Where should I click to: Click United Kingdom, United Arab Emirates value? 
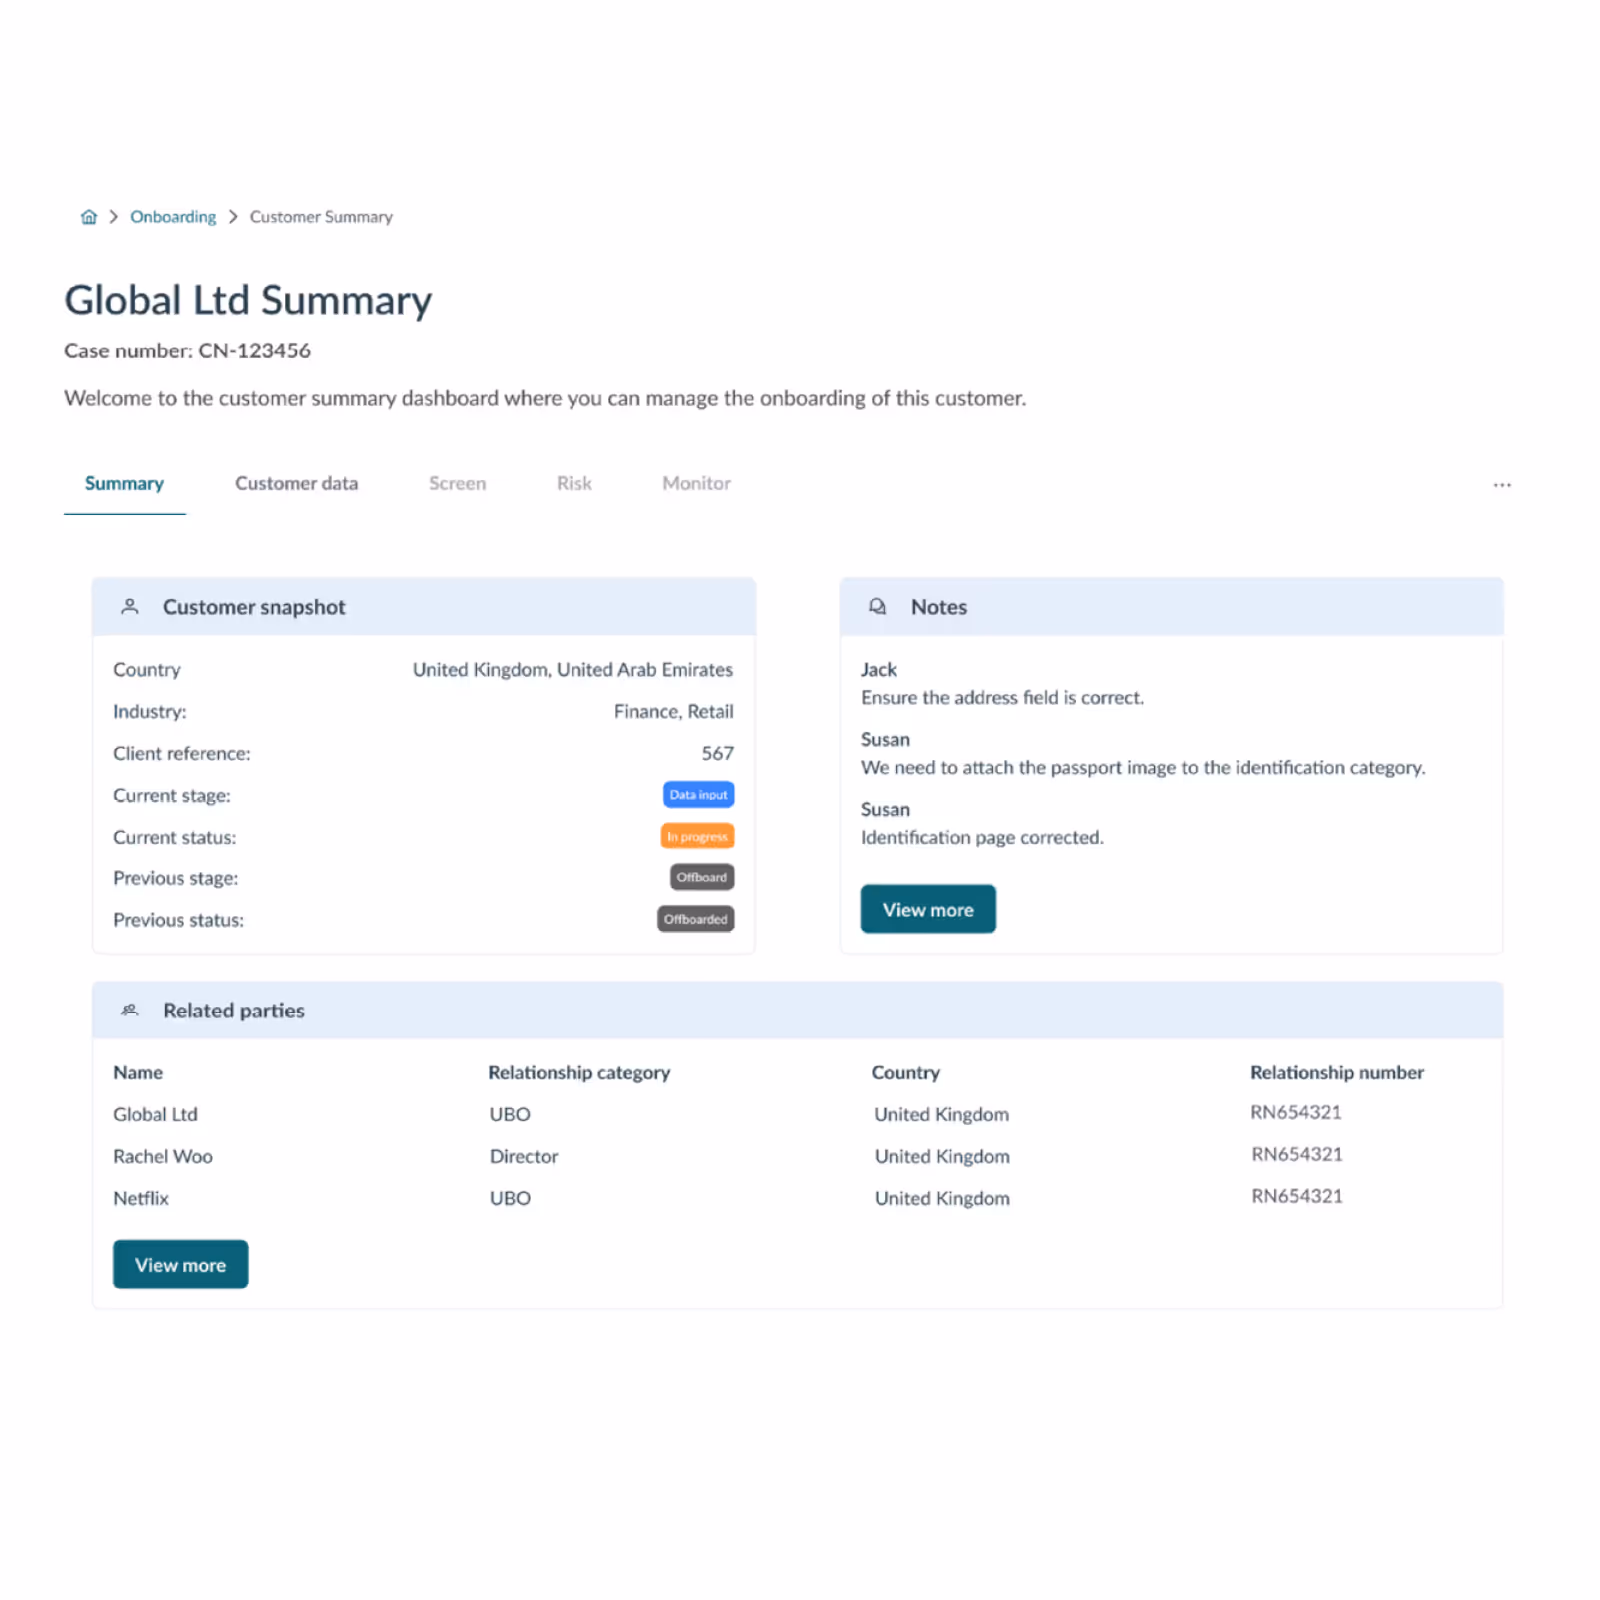pos(573,669)
